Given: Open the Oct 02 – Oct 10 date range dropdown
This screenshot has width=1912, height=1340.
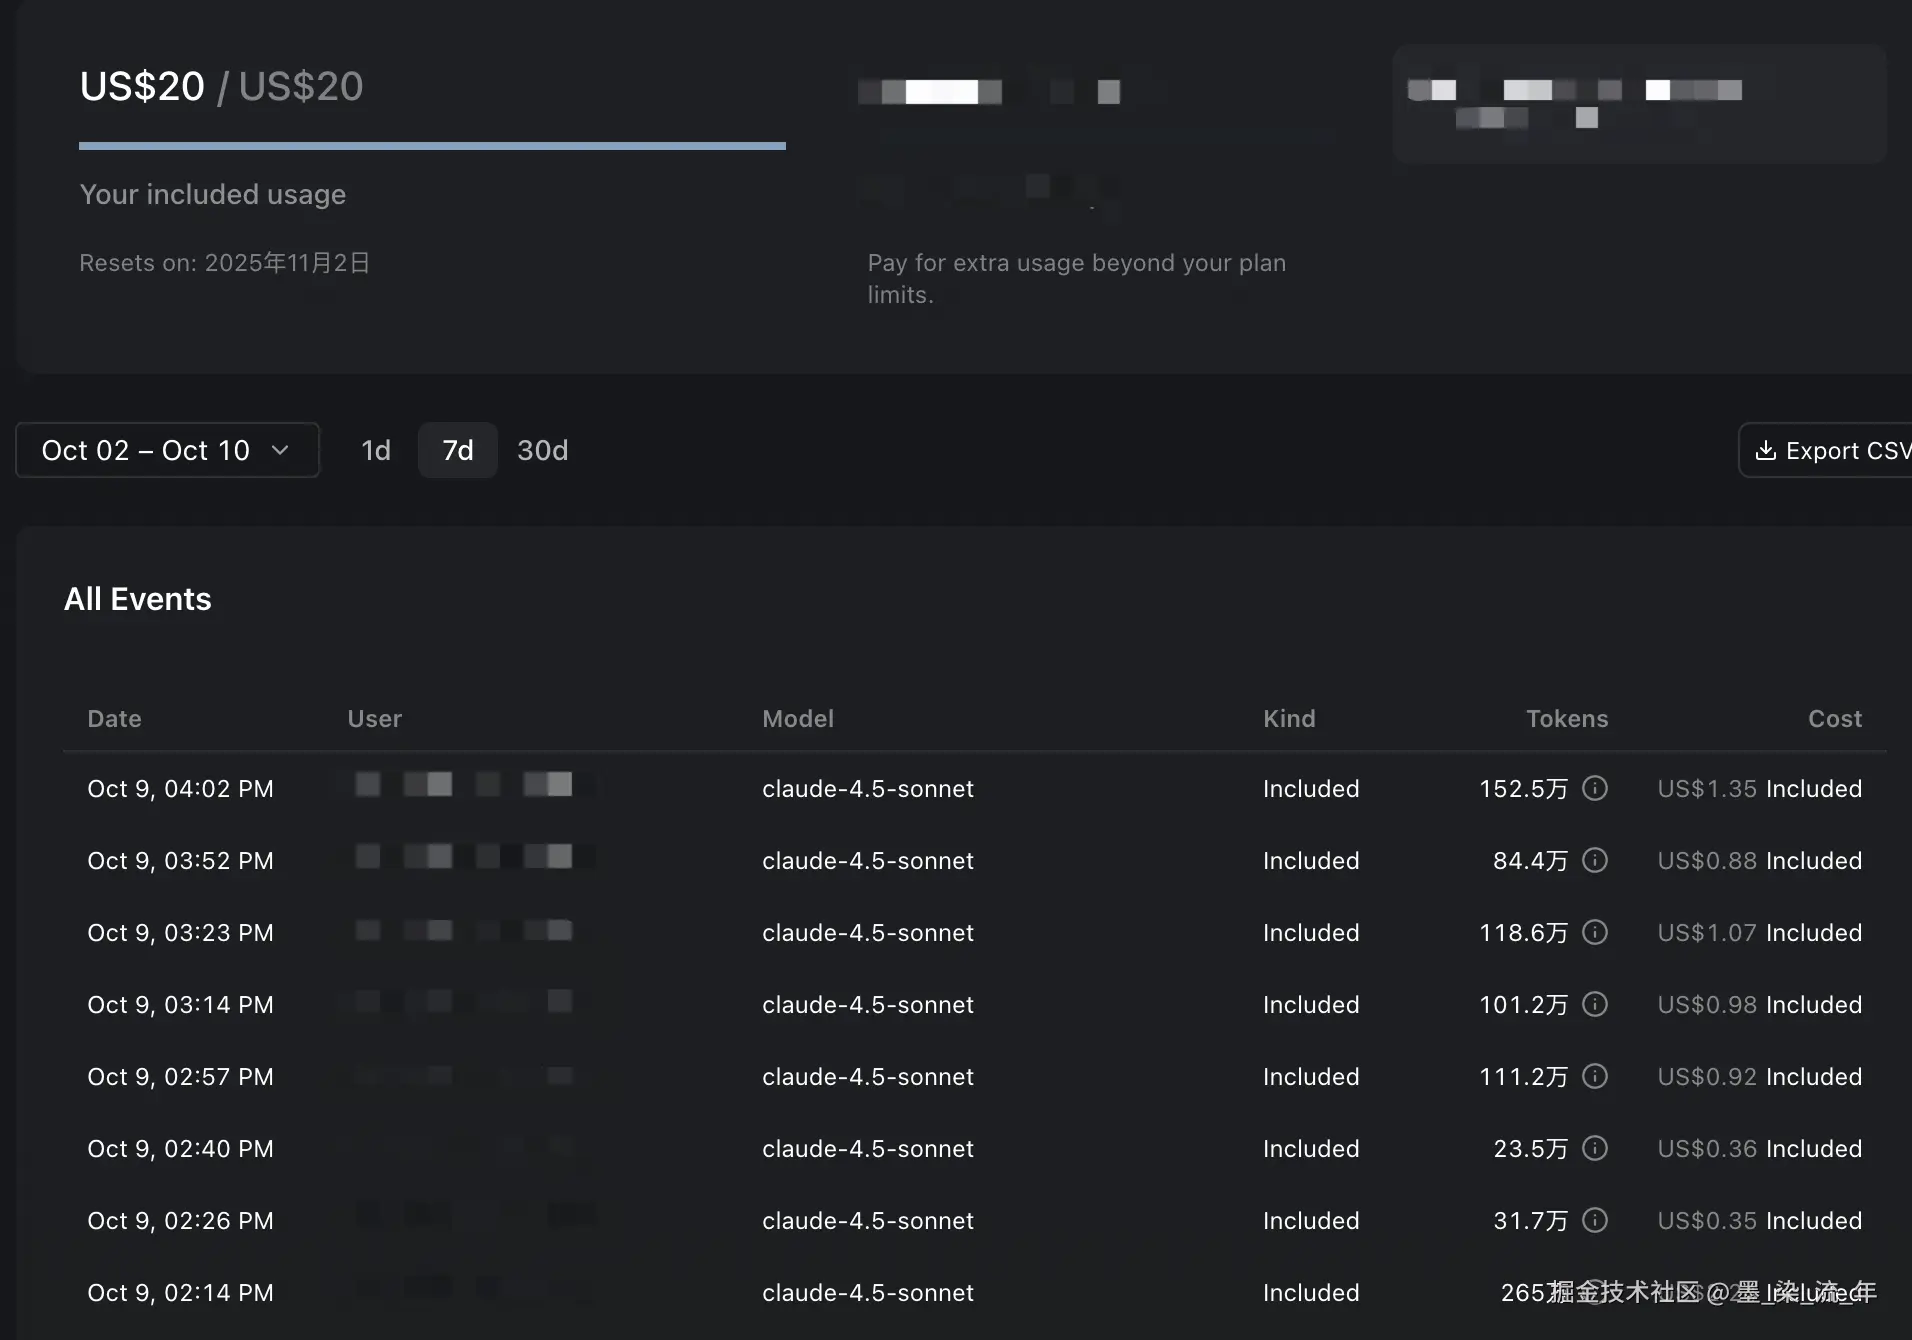Looking at the screenshot, I should point(167,450).
